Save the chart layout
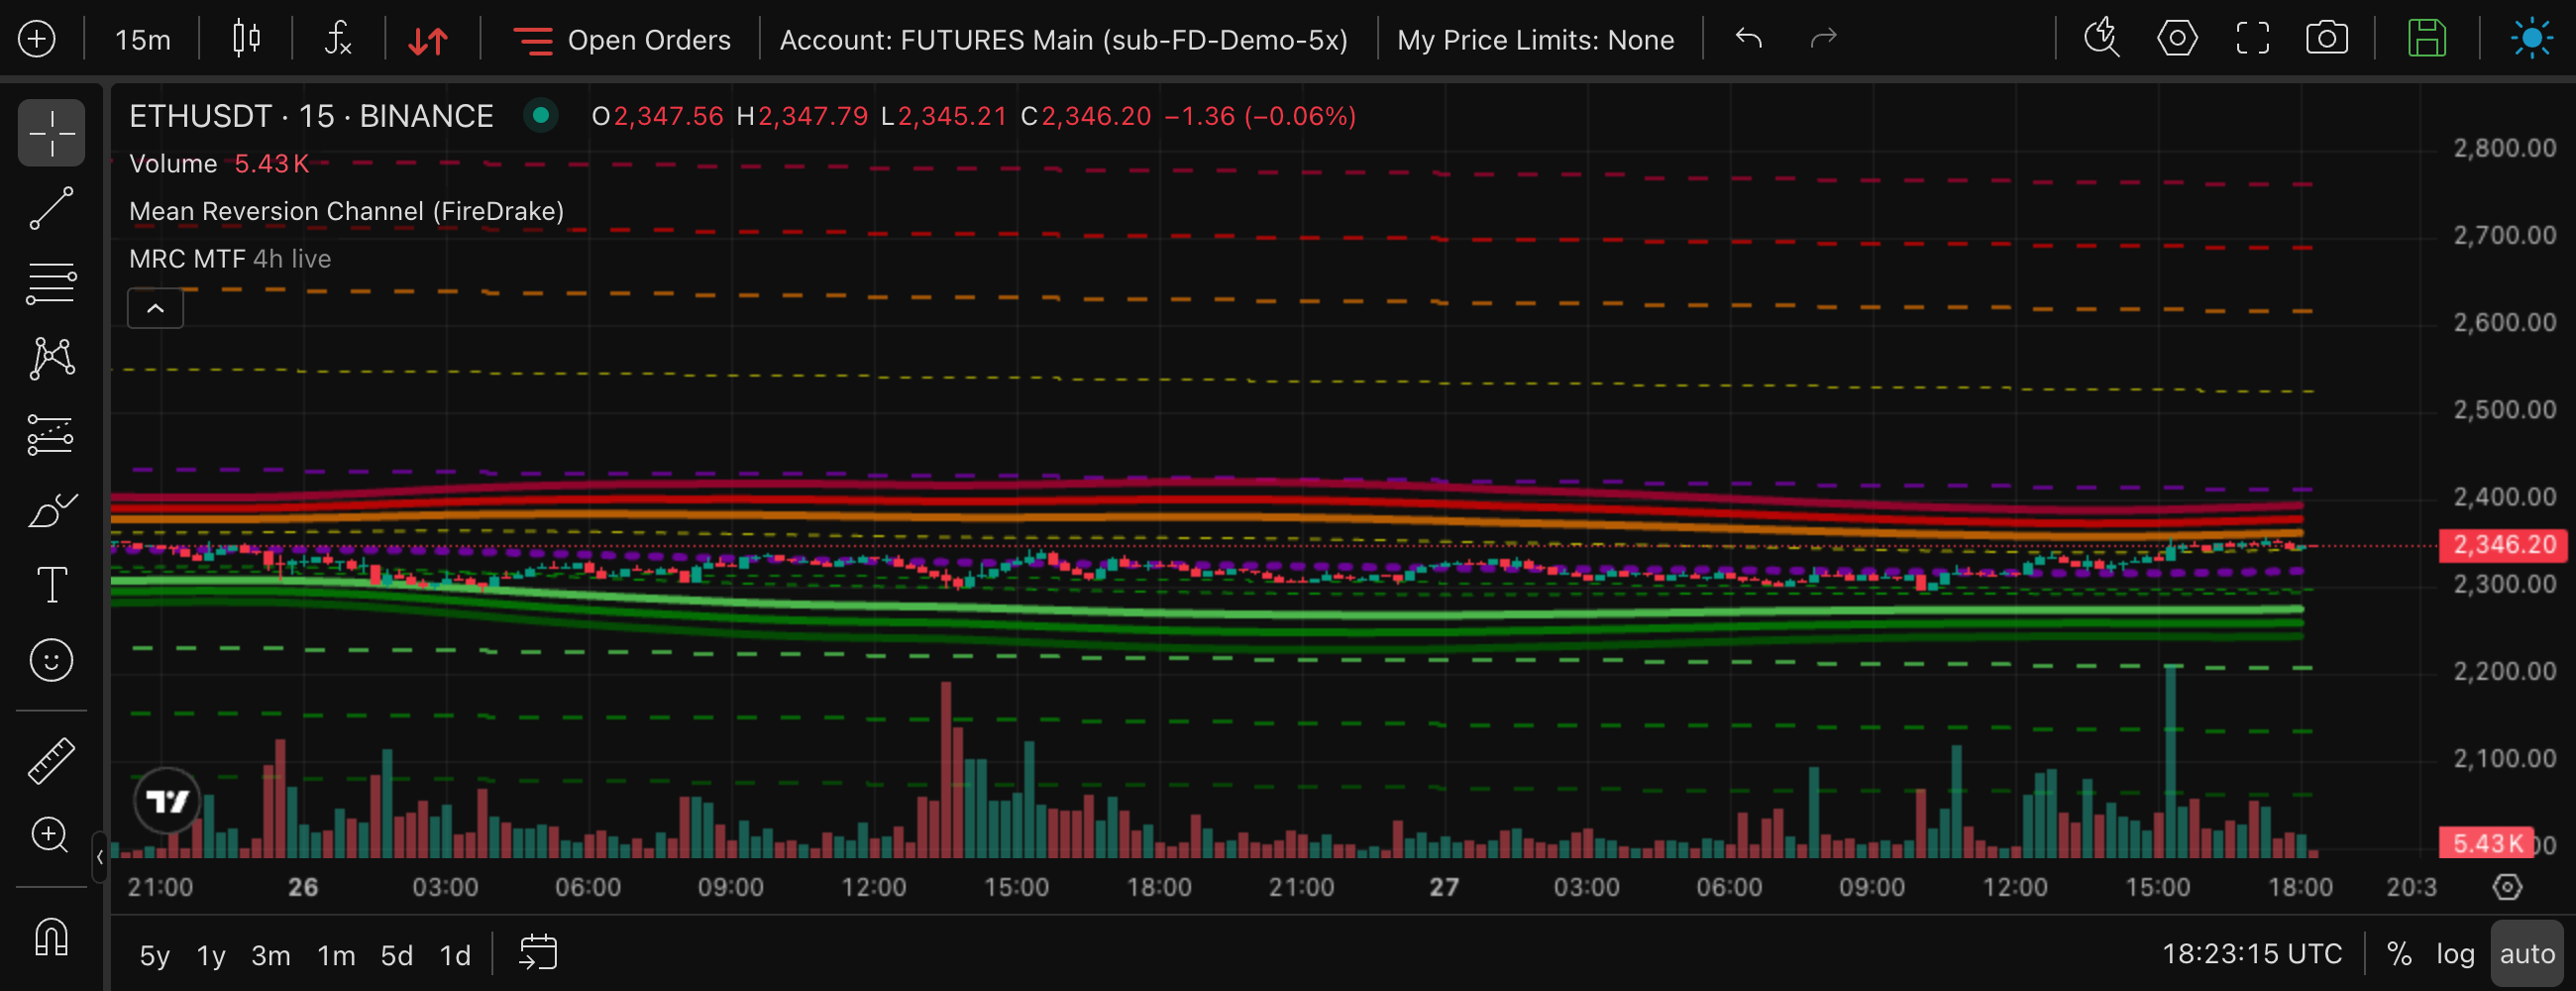Viewport: 2576px width, 991px height. pyautogui.click(x=2426, y=39)
